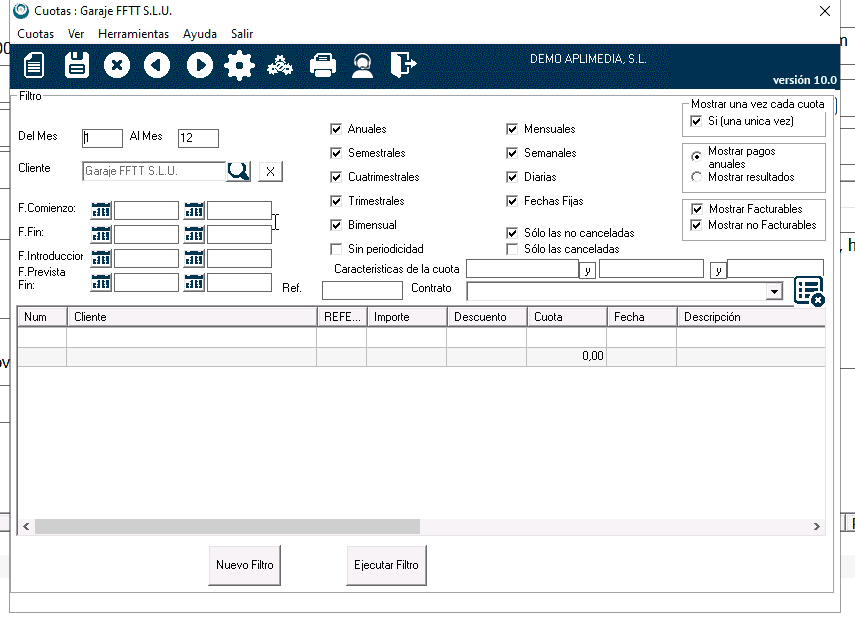Uncheck the Anuales checkbox
855x621 pixels.
(x=337, y=129)
